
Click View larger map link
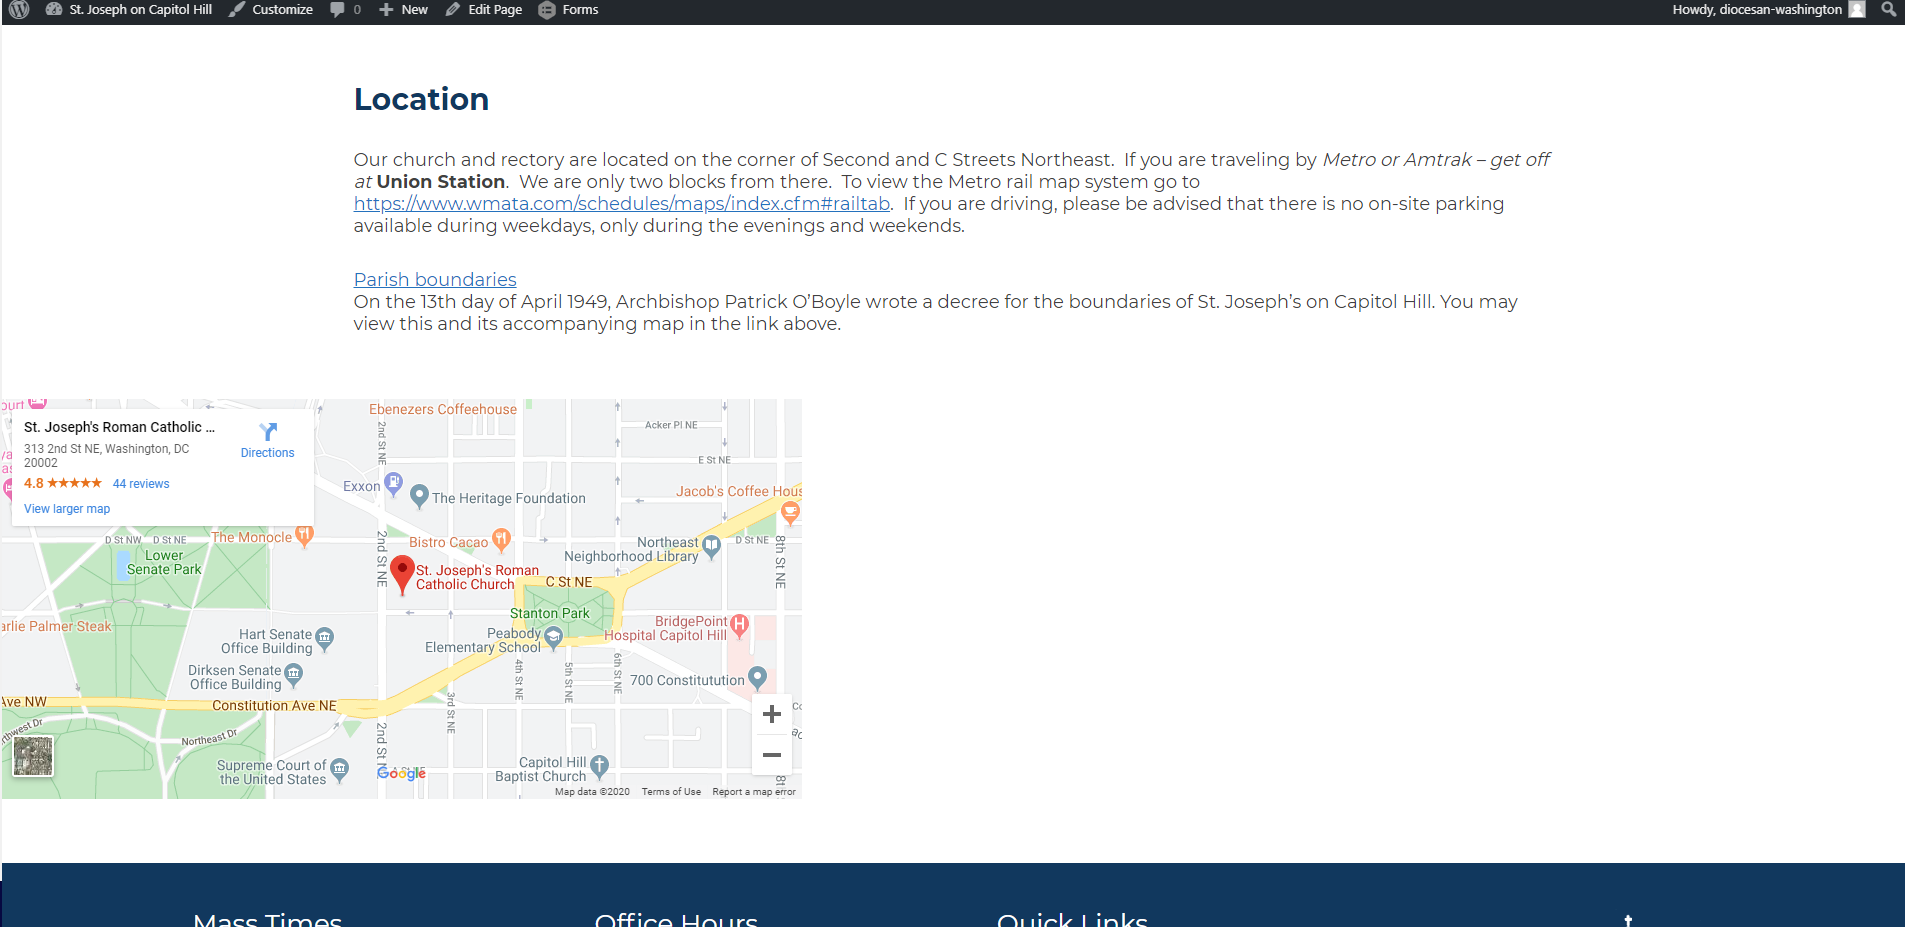(67, 509)
